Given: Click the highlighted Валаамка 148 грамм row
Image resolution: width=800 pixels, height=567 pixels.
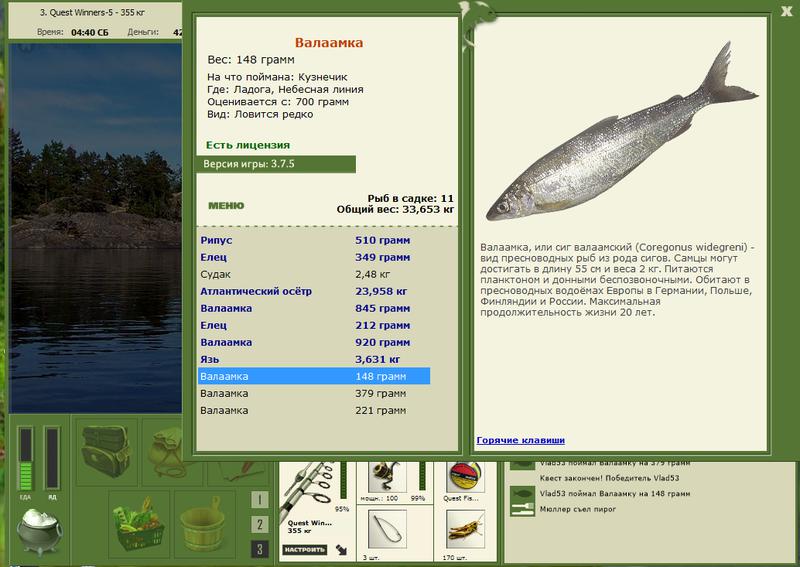Looking at the screenshot, I should pos(314,376).
